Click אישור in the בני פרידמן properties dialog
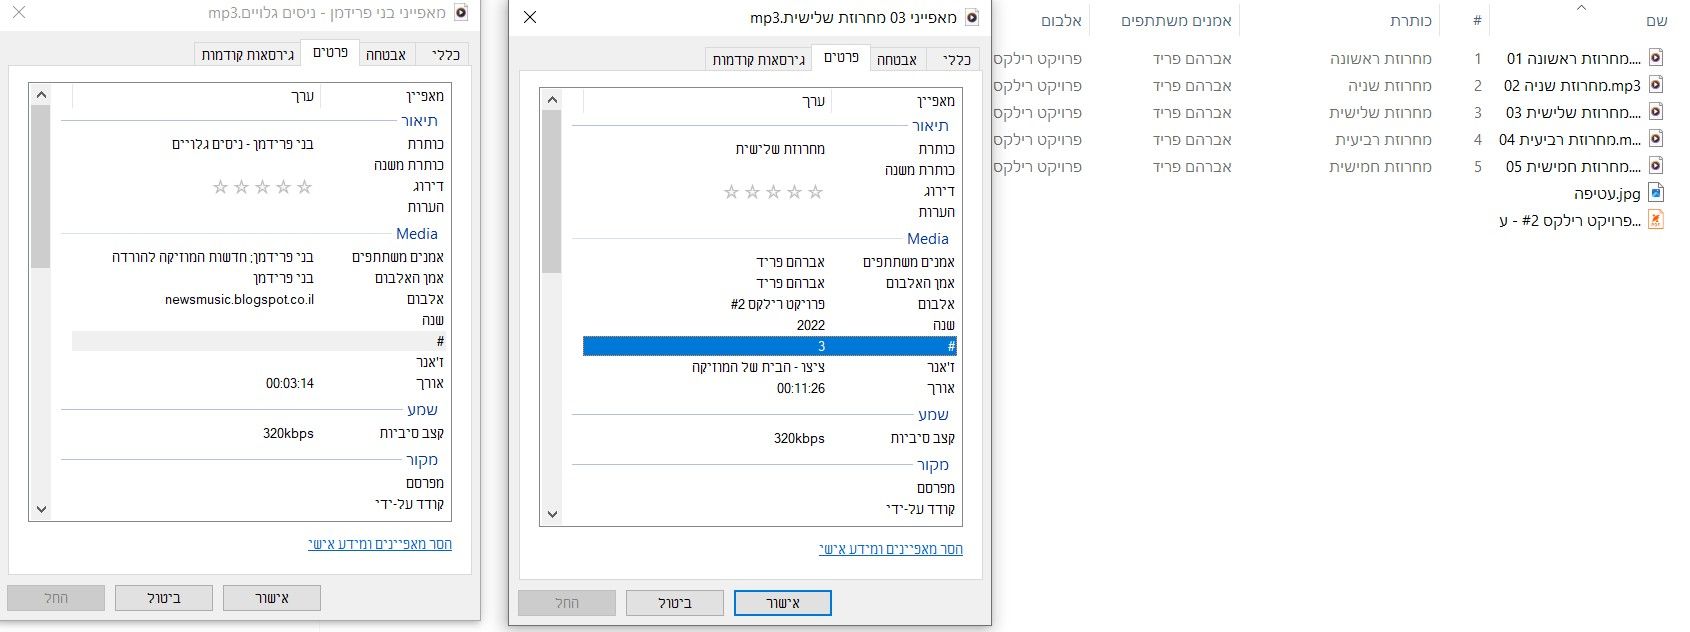The height and width of the screenshot is (632, 1690). coord(272,598)
